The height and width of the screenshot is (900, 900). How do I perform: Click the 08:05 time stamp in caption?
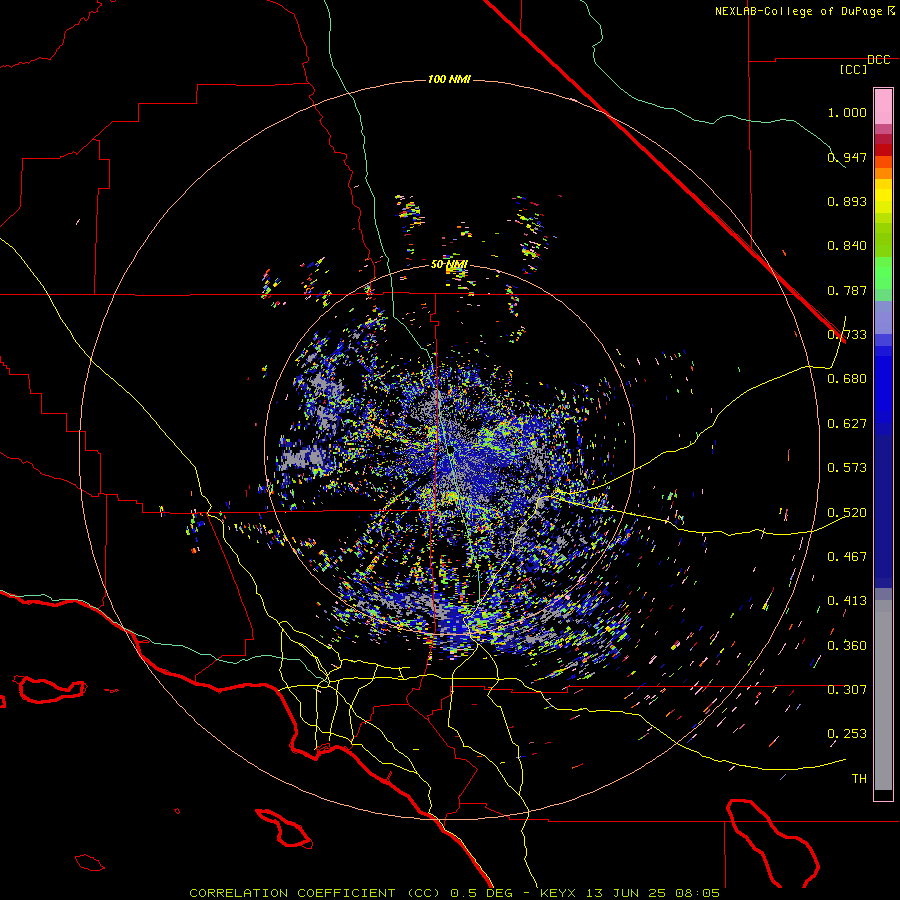pos(697,893)
